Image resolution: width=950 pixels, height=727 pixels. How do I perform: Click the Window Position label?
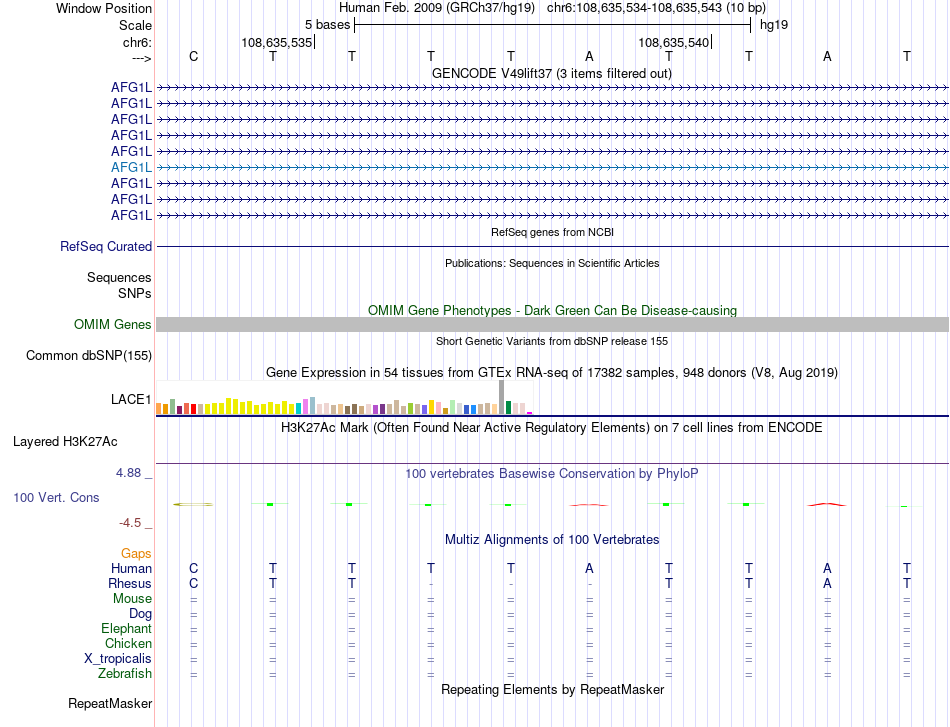104,8
